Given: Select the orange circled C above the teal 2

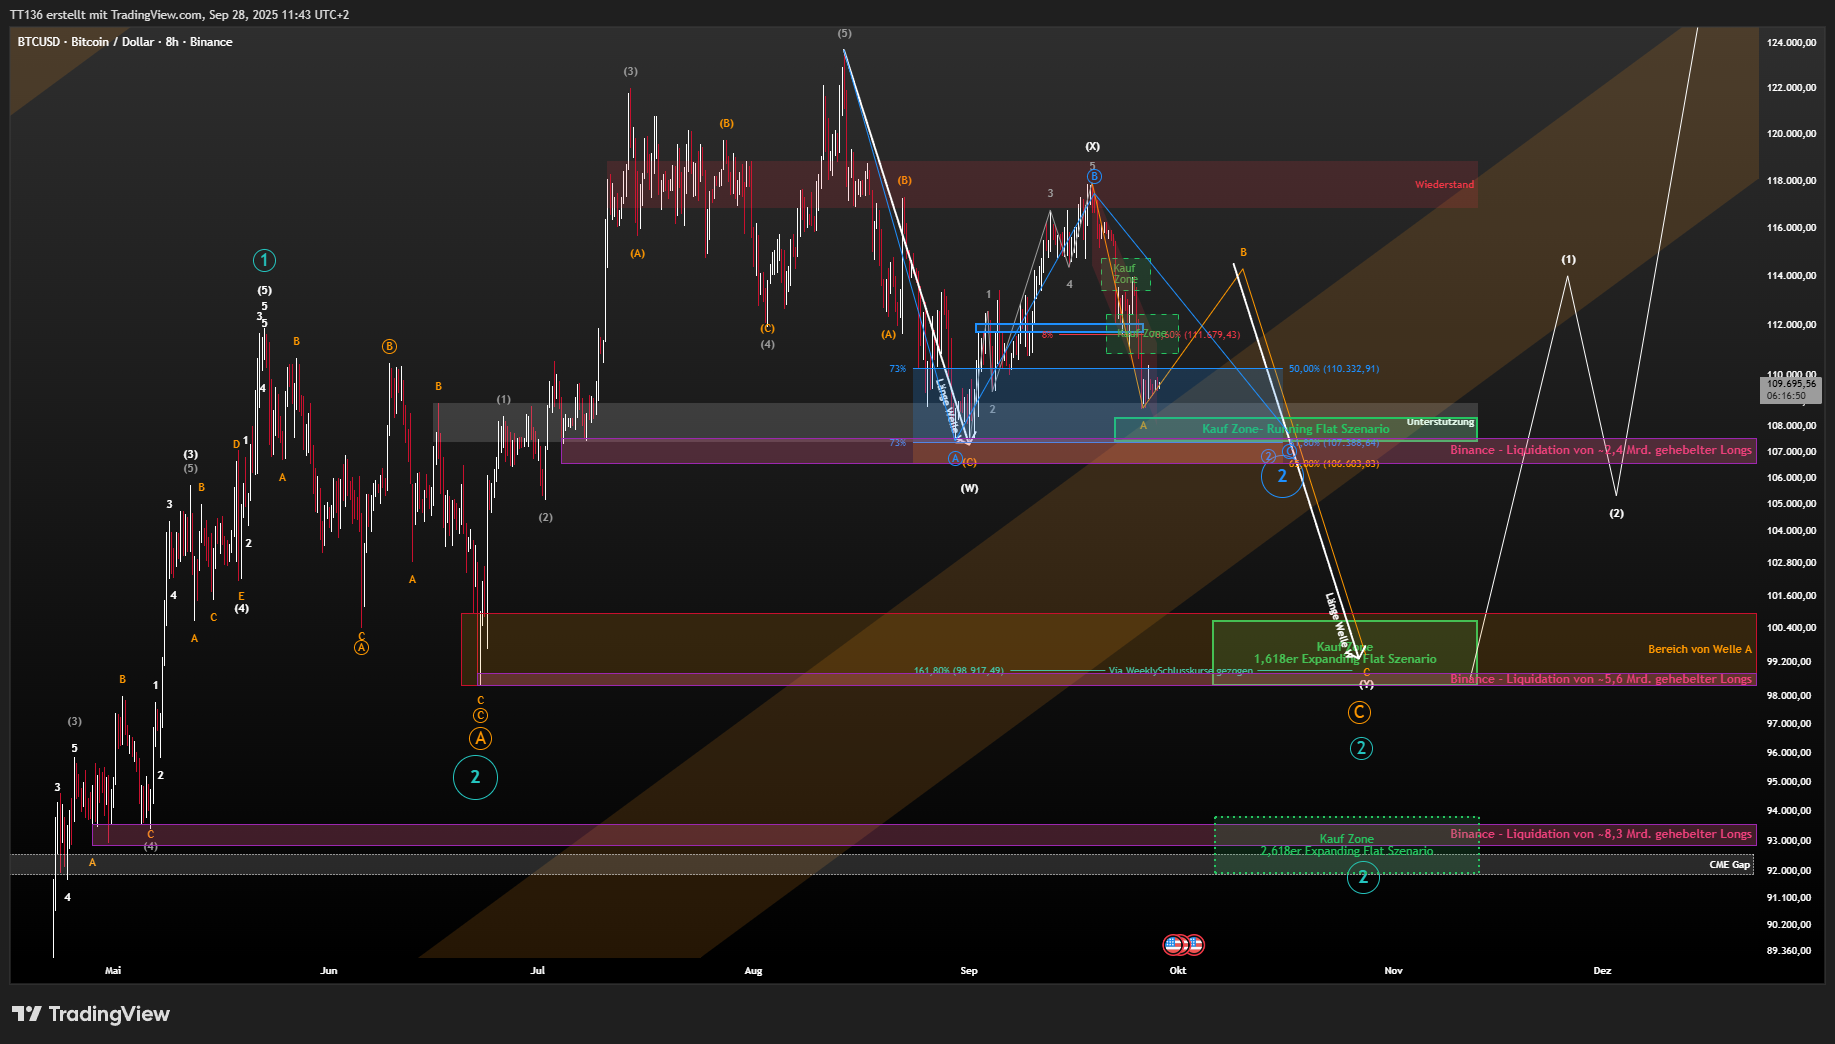Looking at the screenshot, I should pos(1359,712).
